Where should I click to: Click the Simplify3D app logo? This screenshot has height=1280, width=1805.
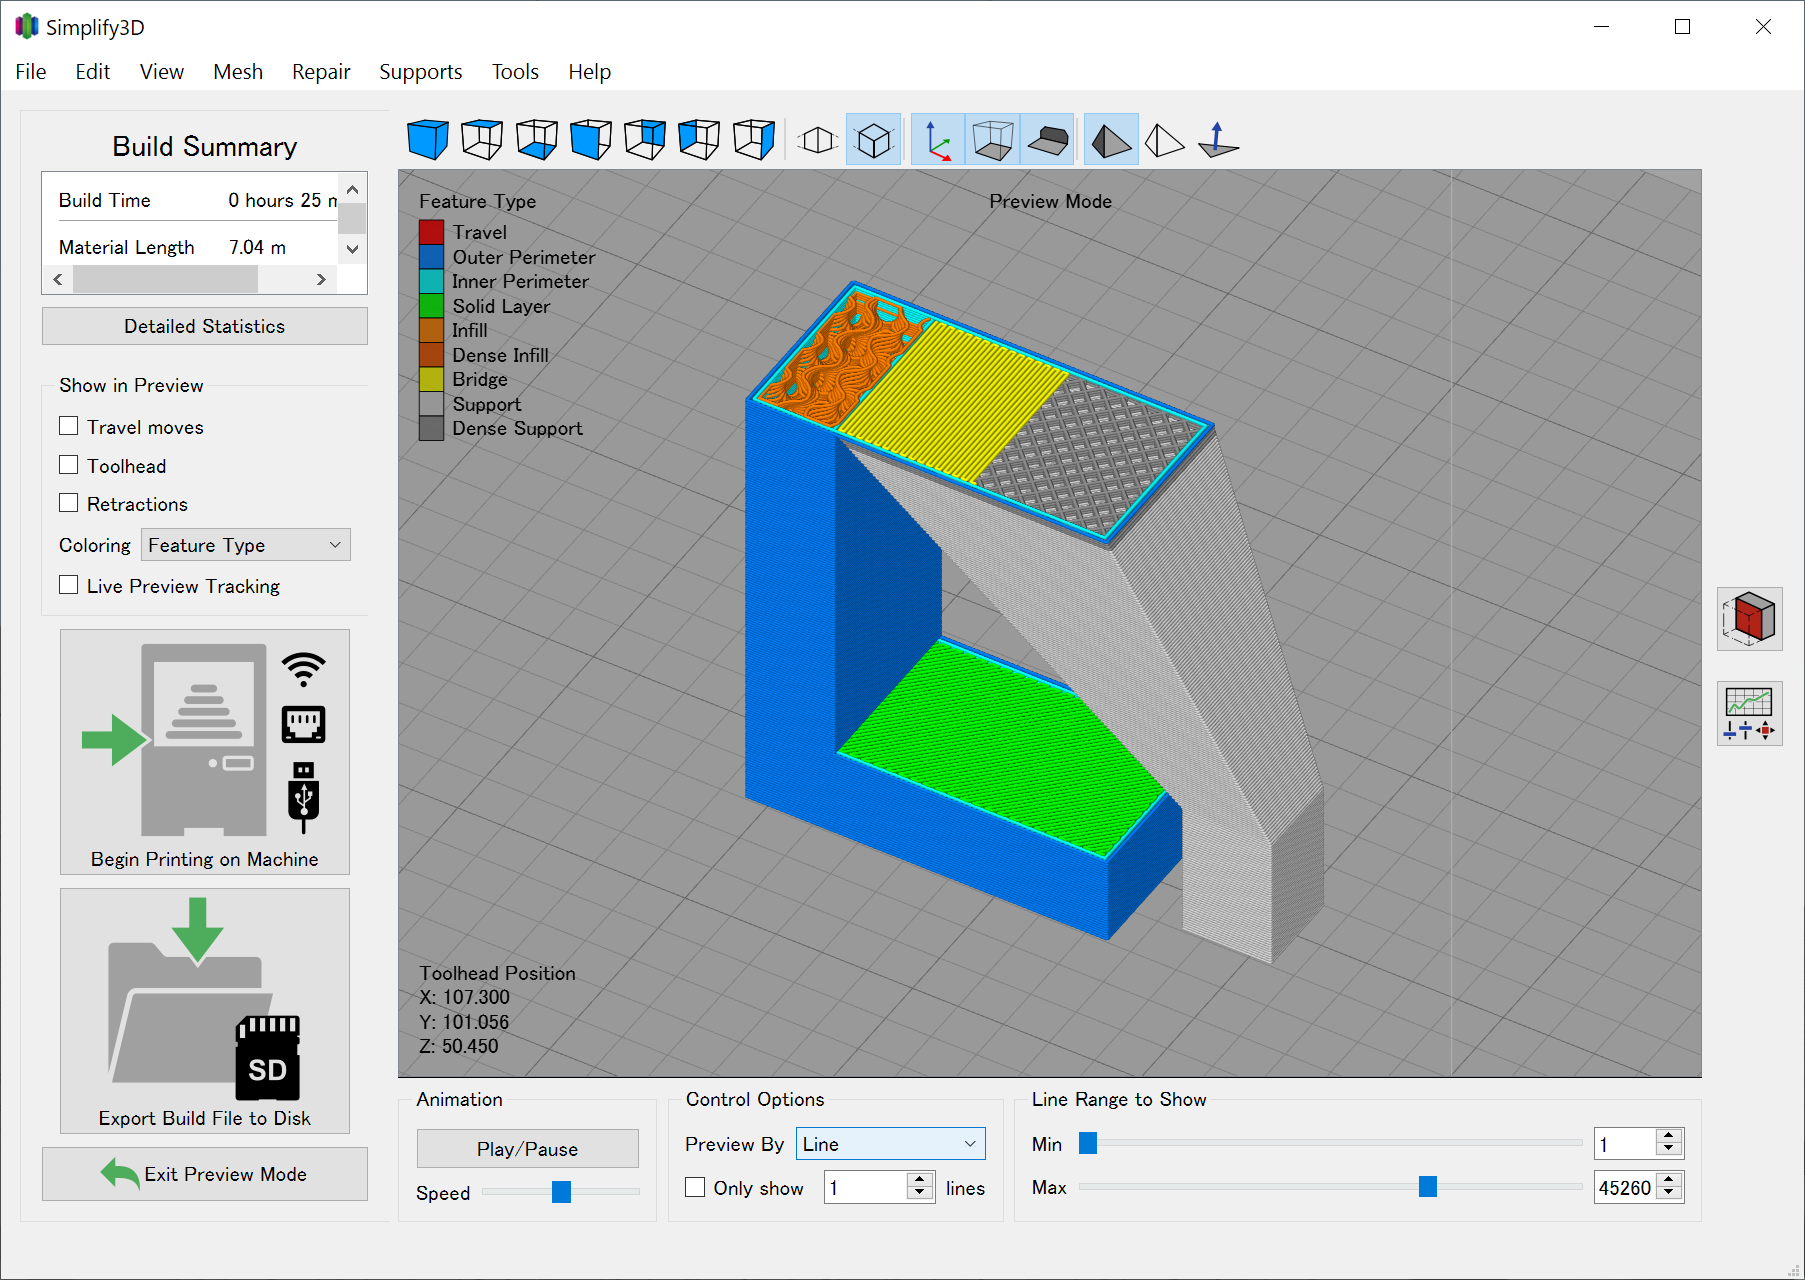pyautogui.click(x=27, y=27)
